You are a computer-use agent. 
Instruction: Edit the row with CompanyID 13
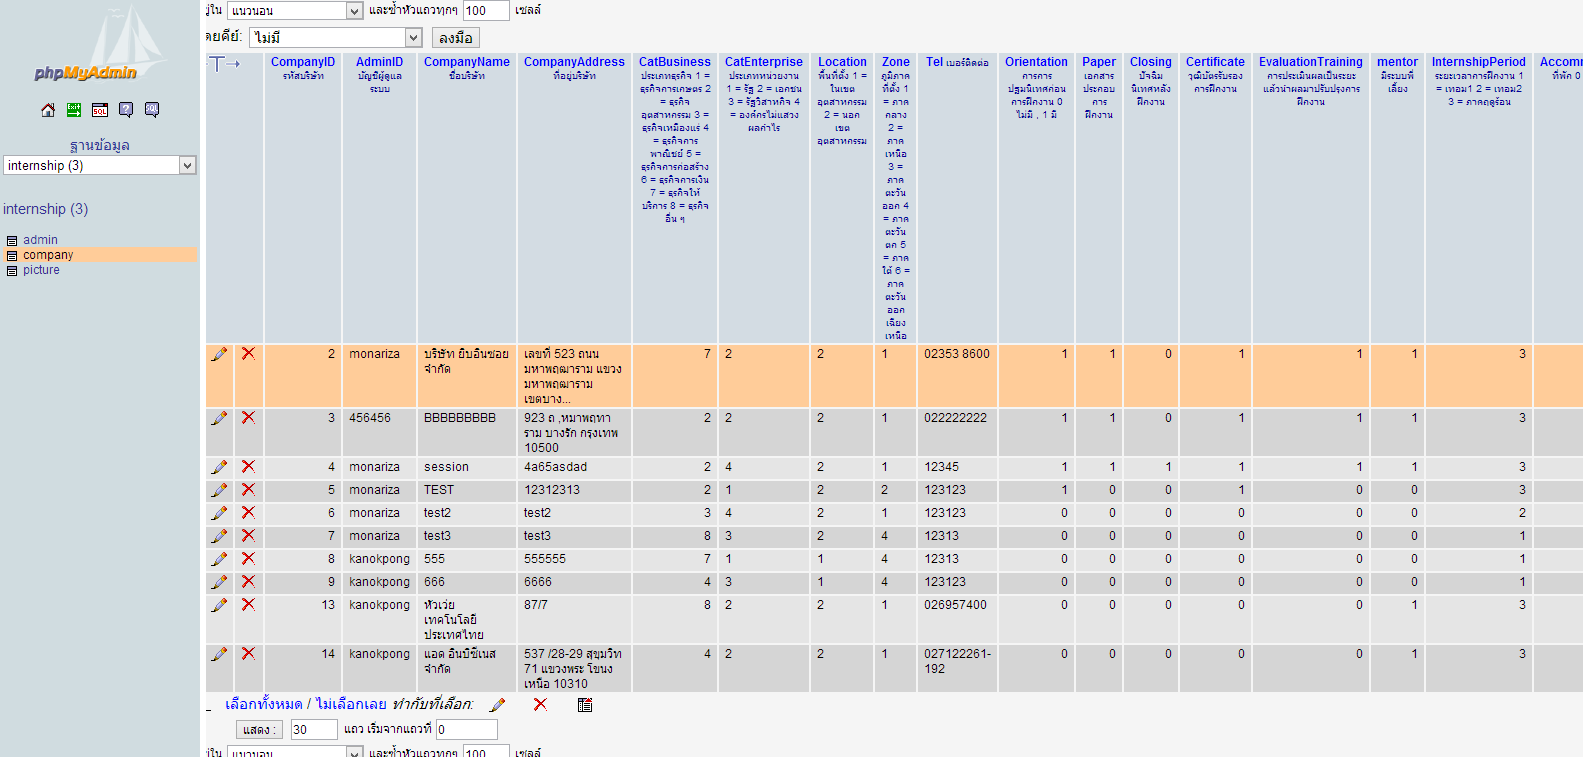click(x=219, y=605)
